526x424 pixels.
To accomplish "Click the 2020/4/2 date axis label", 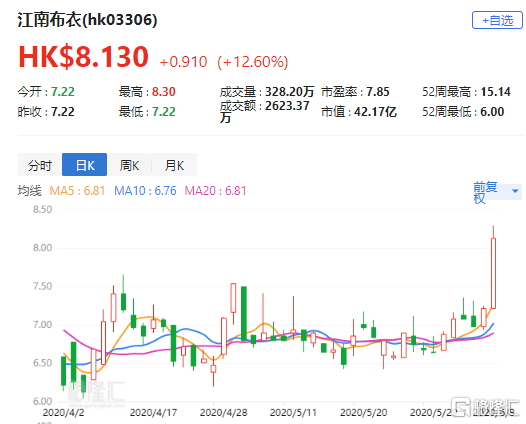I will [63, 413].
